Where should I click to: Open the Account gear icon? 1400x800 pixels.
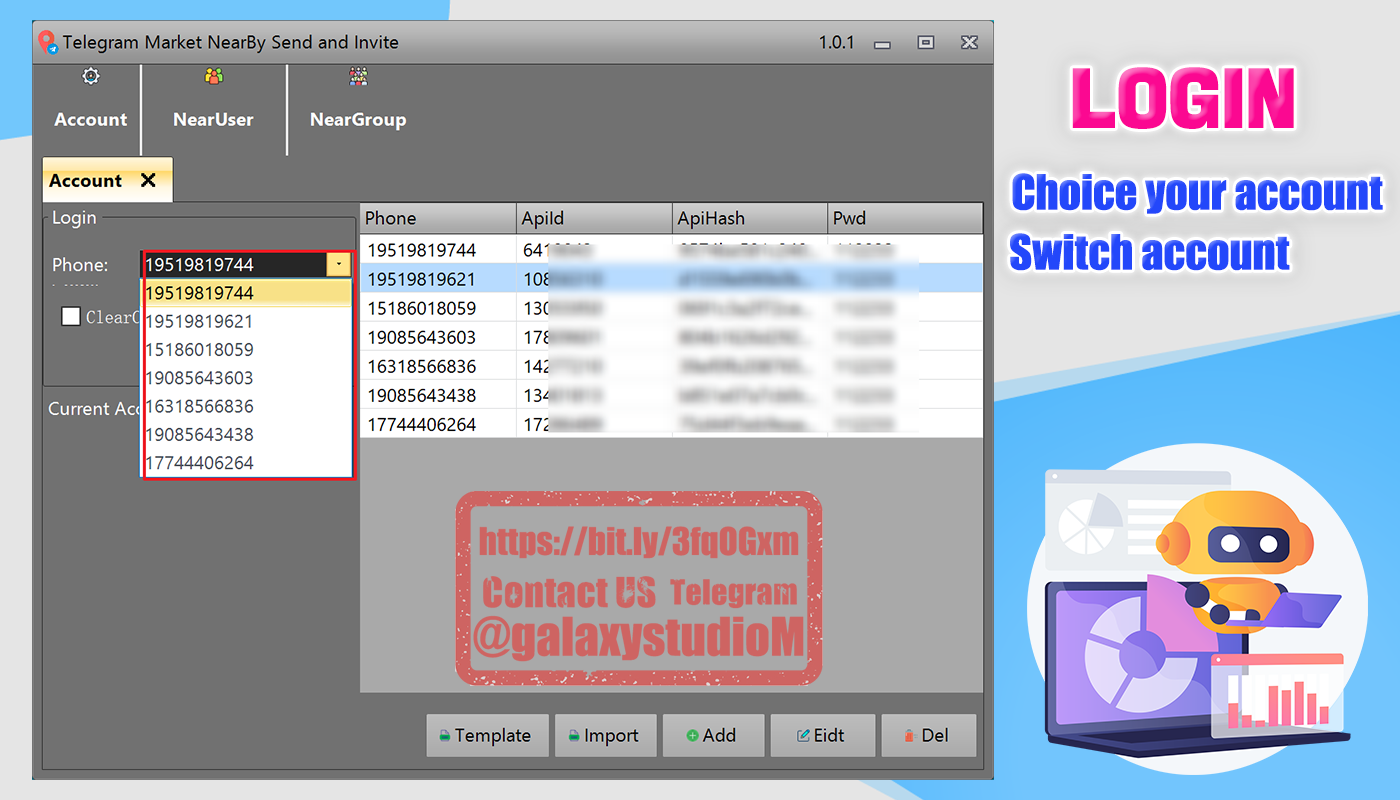91,77
